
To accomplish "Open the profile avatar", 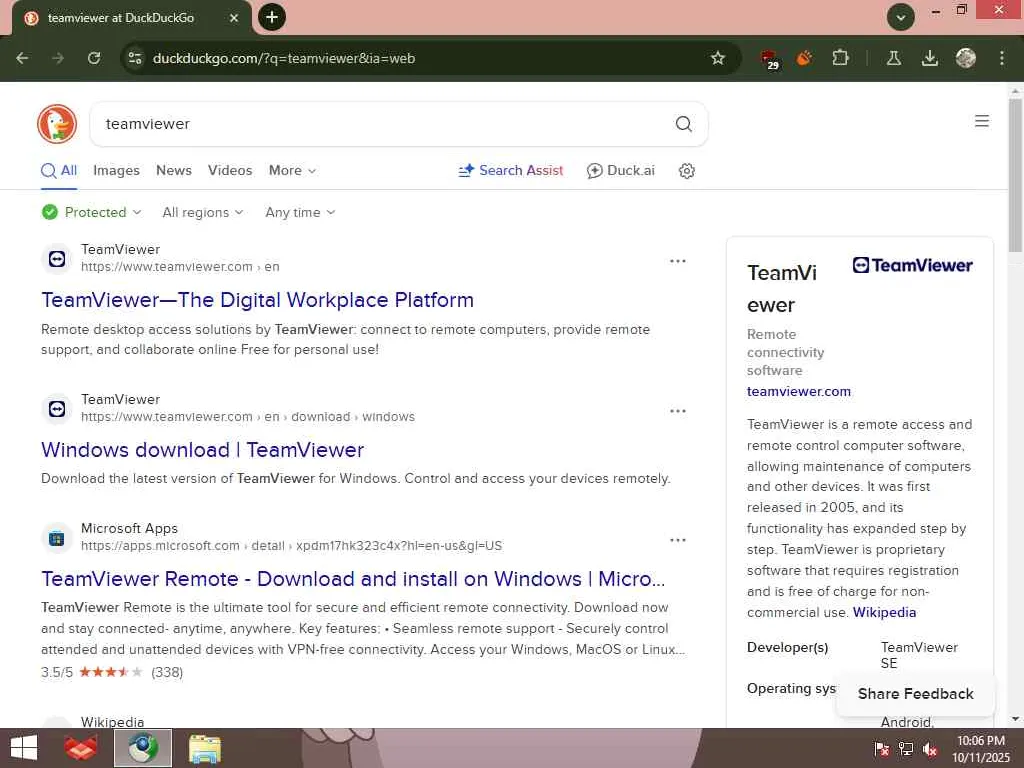I will click(x=965, y=58).
